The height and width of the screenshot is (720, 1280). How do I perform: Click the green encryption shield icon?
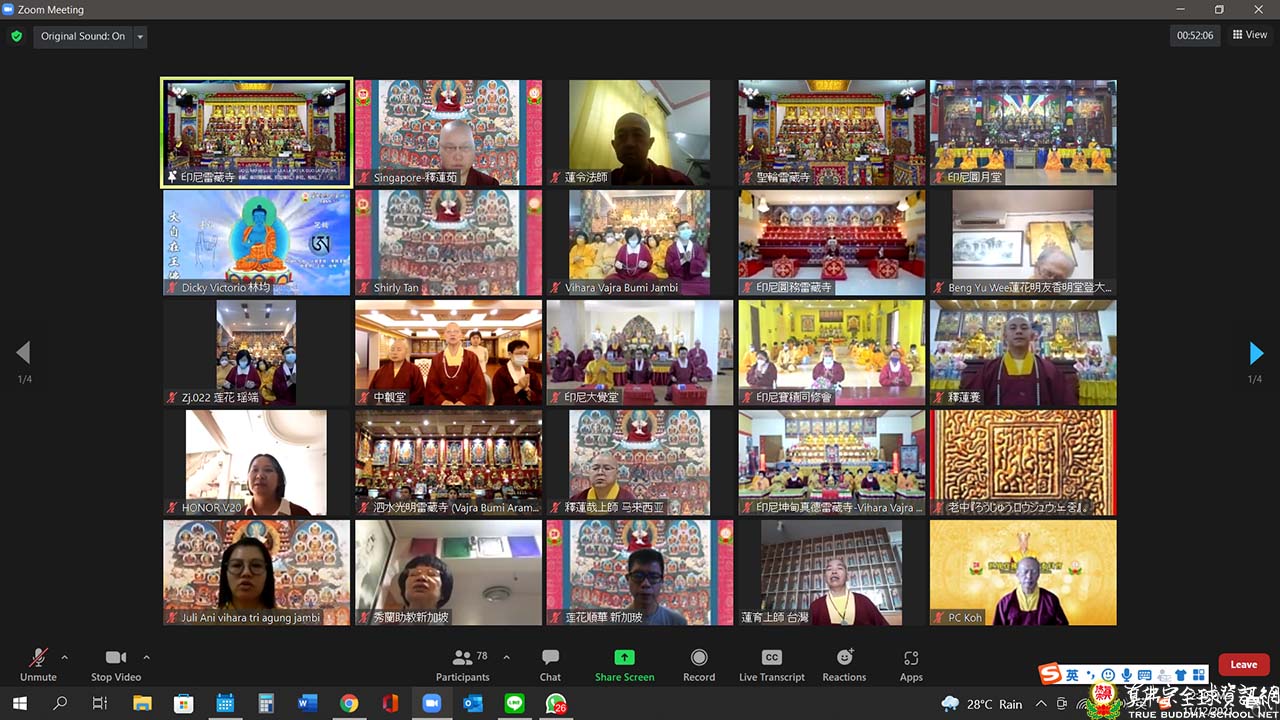tap(16, 36)
